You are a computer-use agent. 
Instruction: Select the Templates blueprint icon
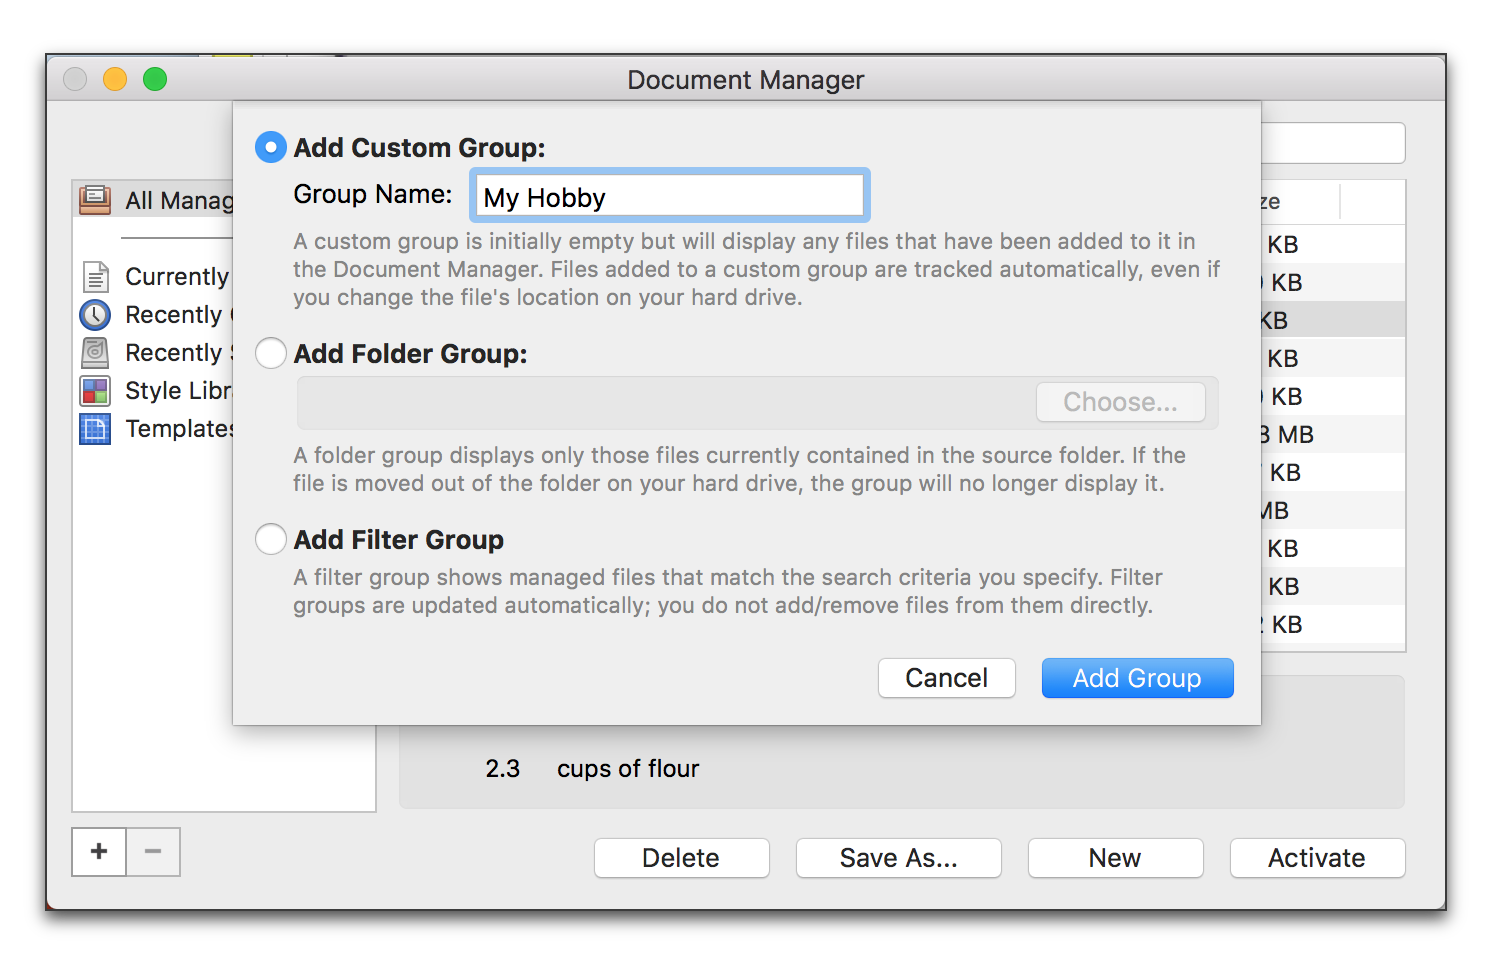pyautogui.click(x=95, y=429)
